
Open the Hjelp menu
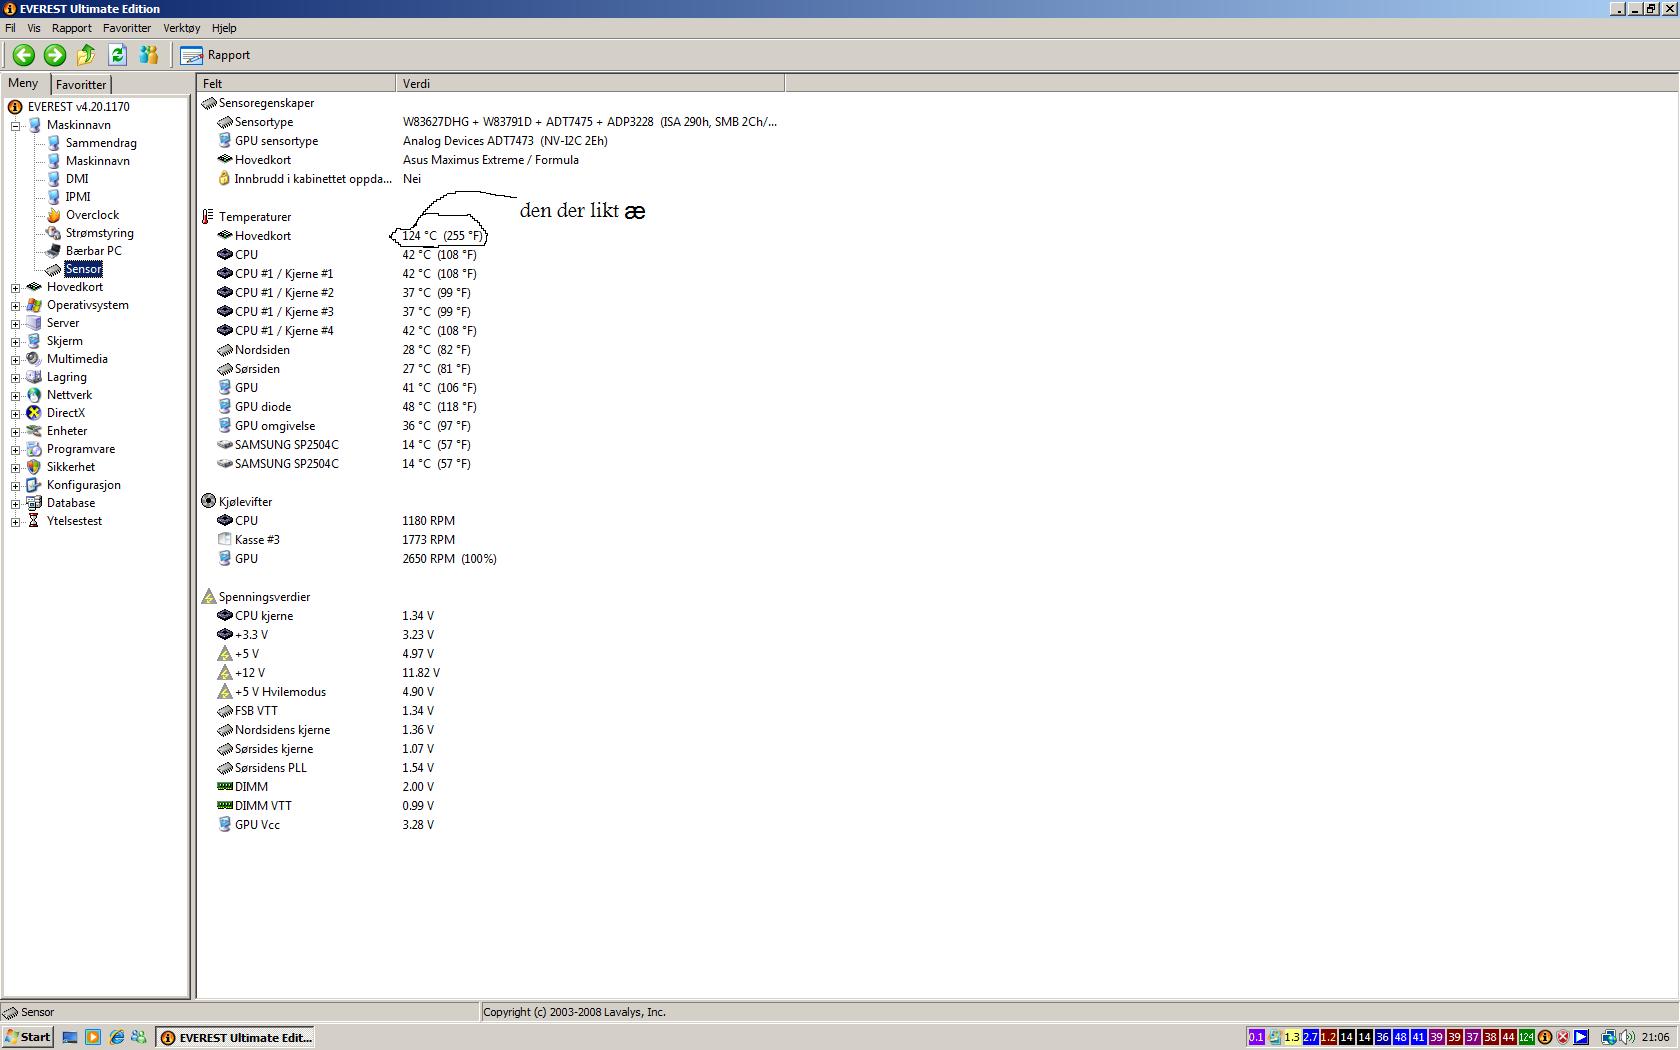224,28
